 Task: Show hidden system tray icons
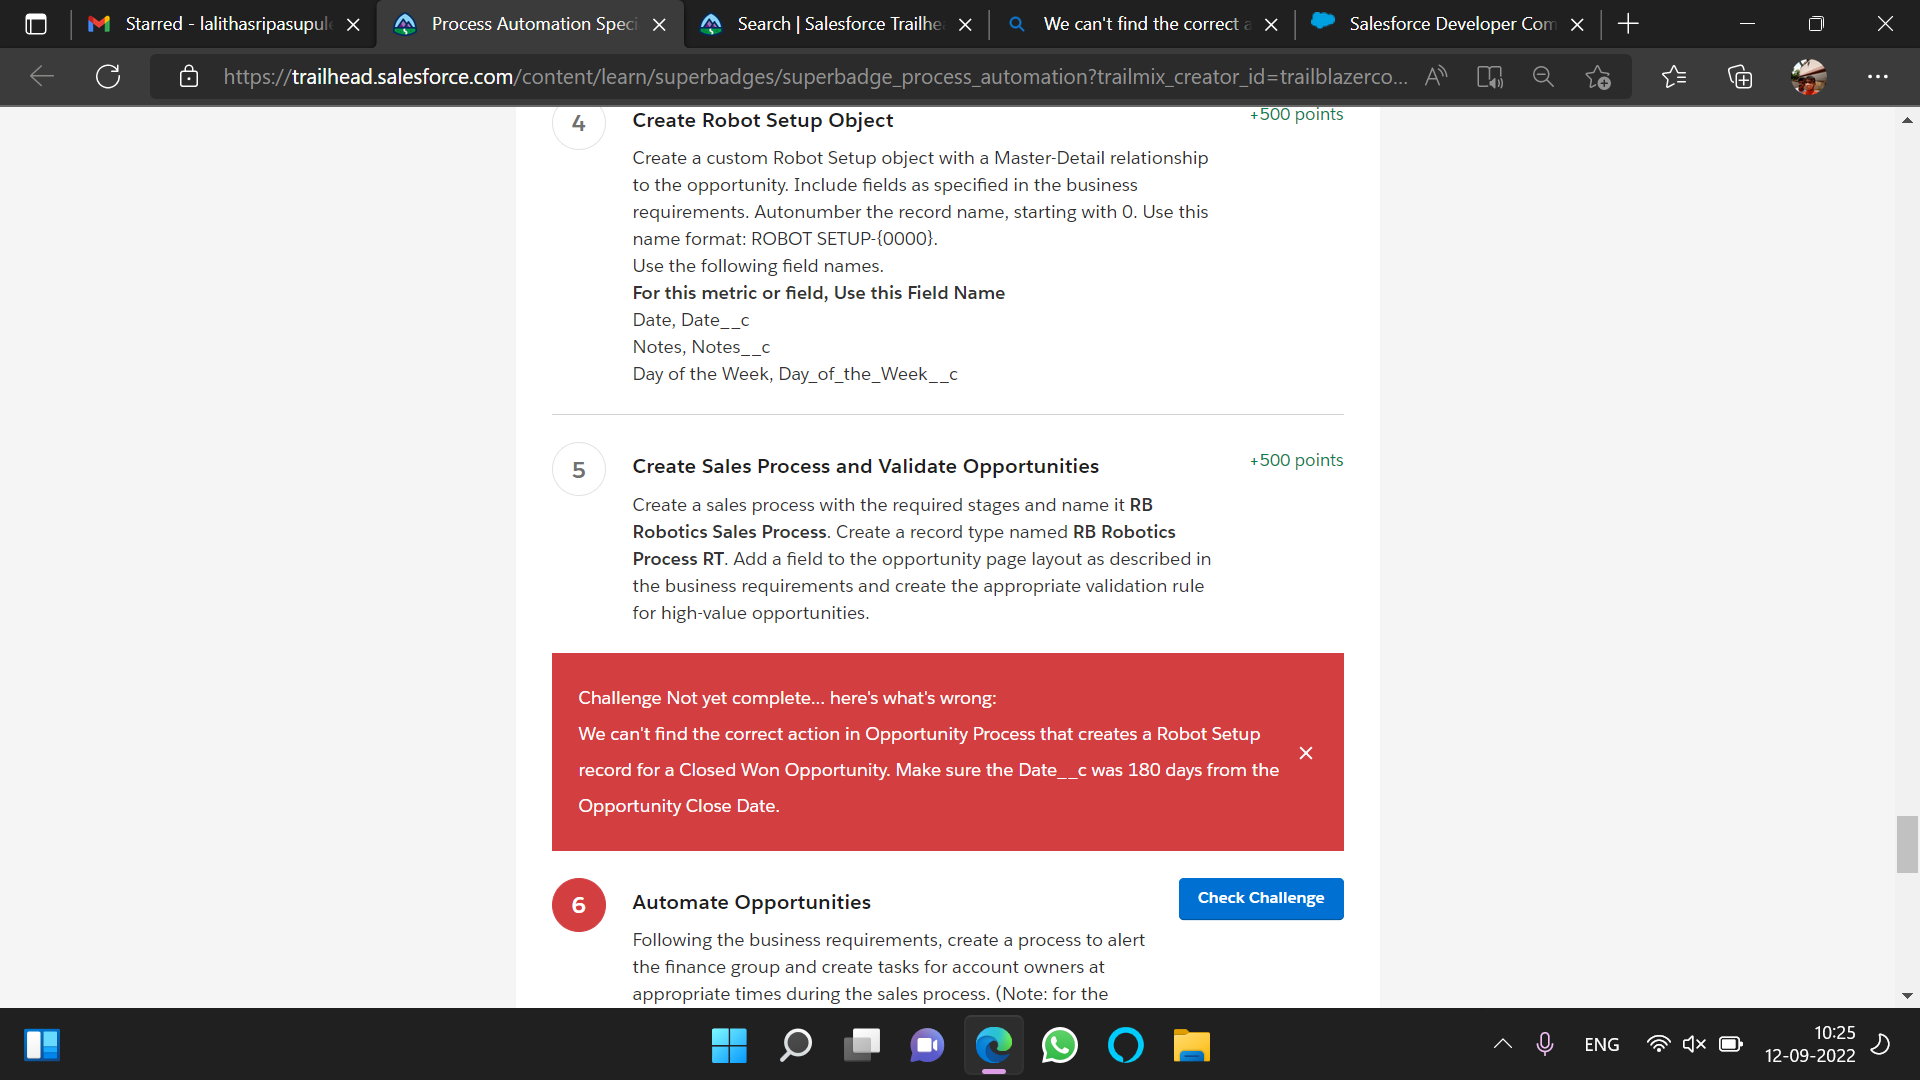coord(1502,1044)
